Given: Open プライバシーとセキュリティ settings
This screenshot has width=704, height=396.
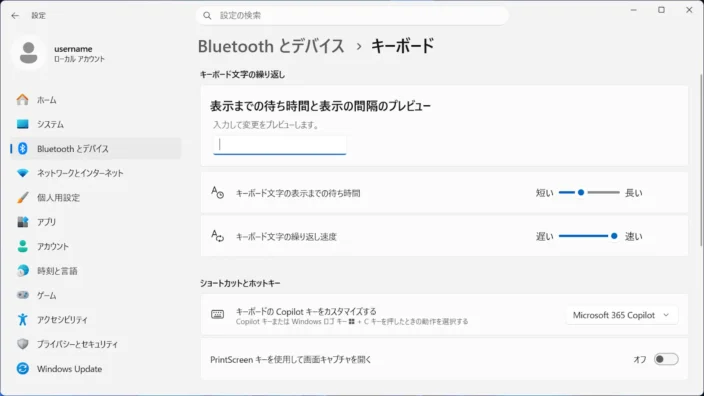Looking at the screenshot, I should coord(96,344).
